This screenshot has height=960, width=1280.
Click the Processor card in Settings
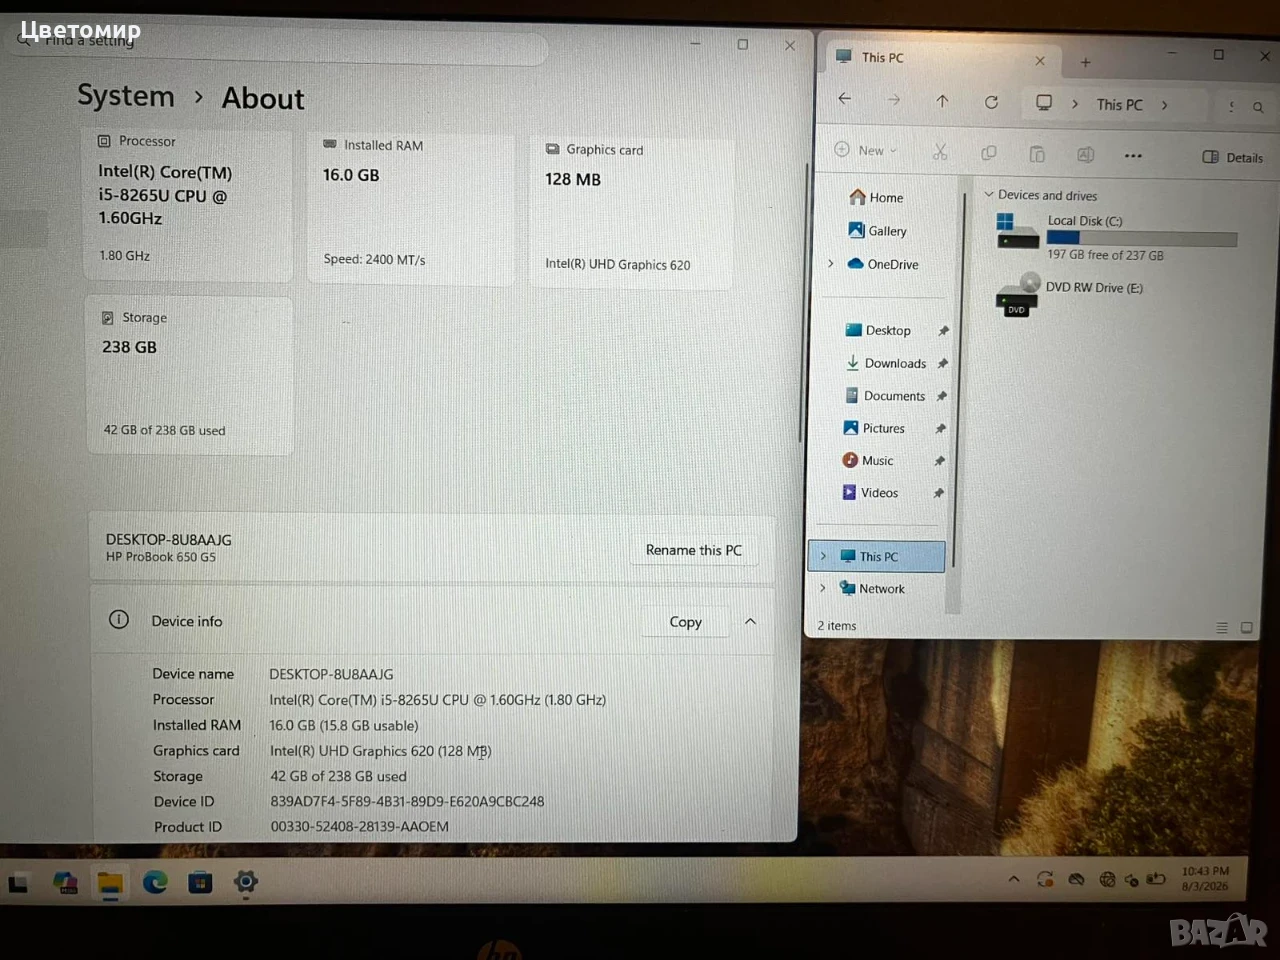[x=187, y=204]
